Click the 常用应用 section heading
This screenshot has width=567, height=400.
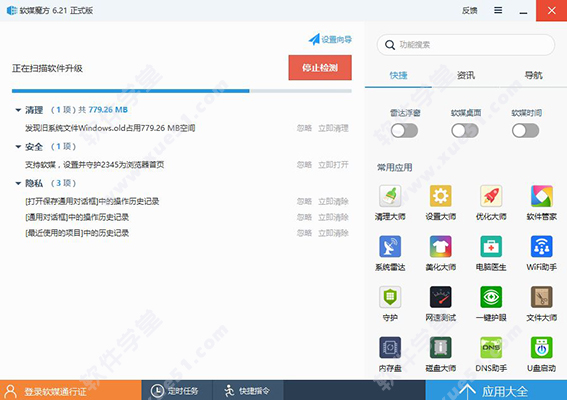[395, 167]
